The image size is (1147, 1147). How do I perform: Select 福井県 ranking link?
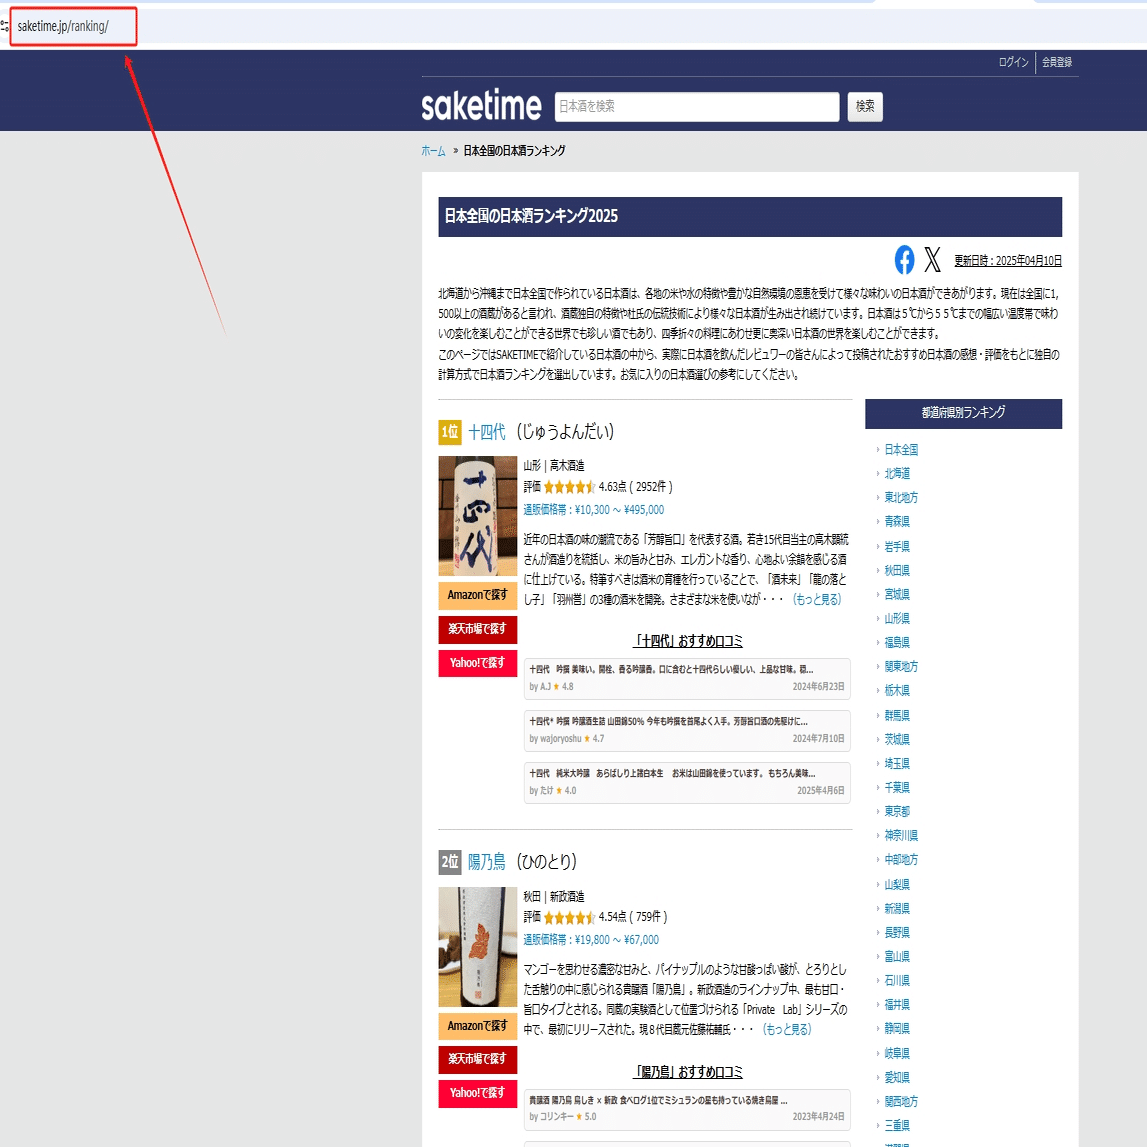click(897, 1005)
